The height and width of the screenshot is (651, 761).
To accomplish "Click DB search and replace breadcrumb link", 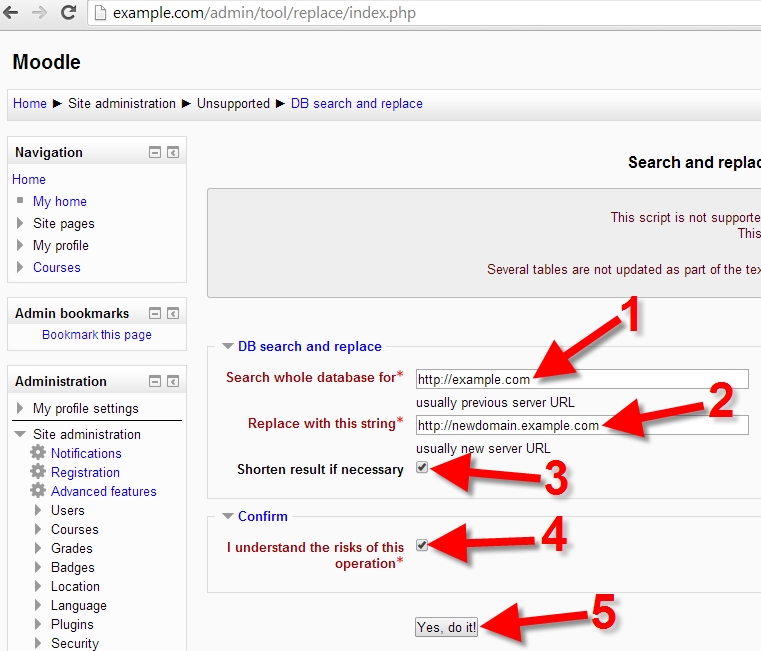I will [357, 103].
